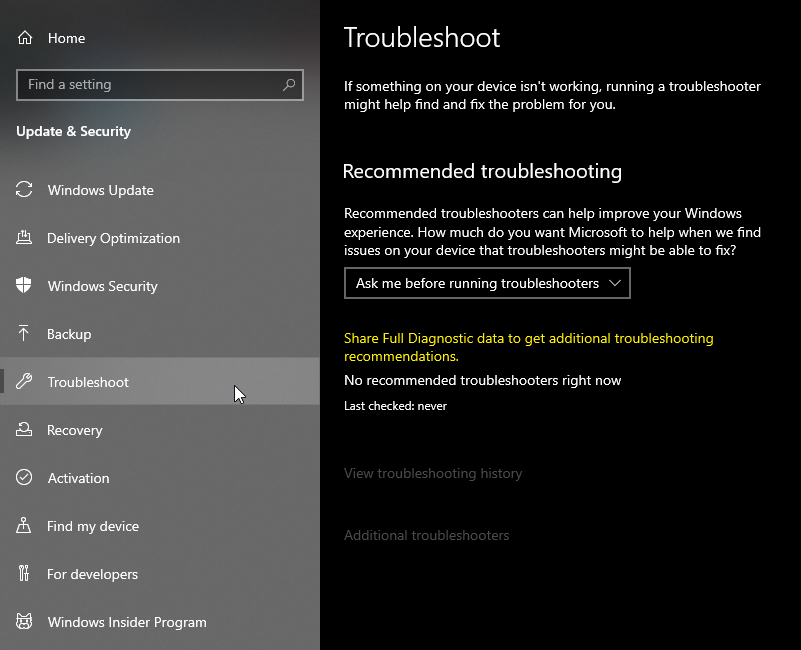This screenshot has width=801, height=650.
Task: Open the Windows Update settings page
Action: [x=100, y=190]
